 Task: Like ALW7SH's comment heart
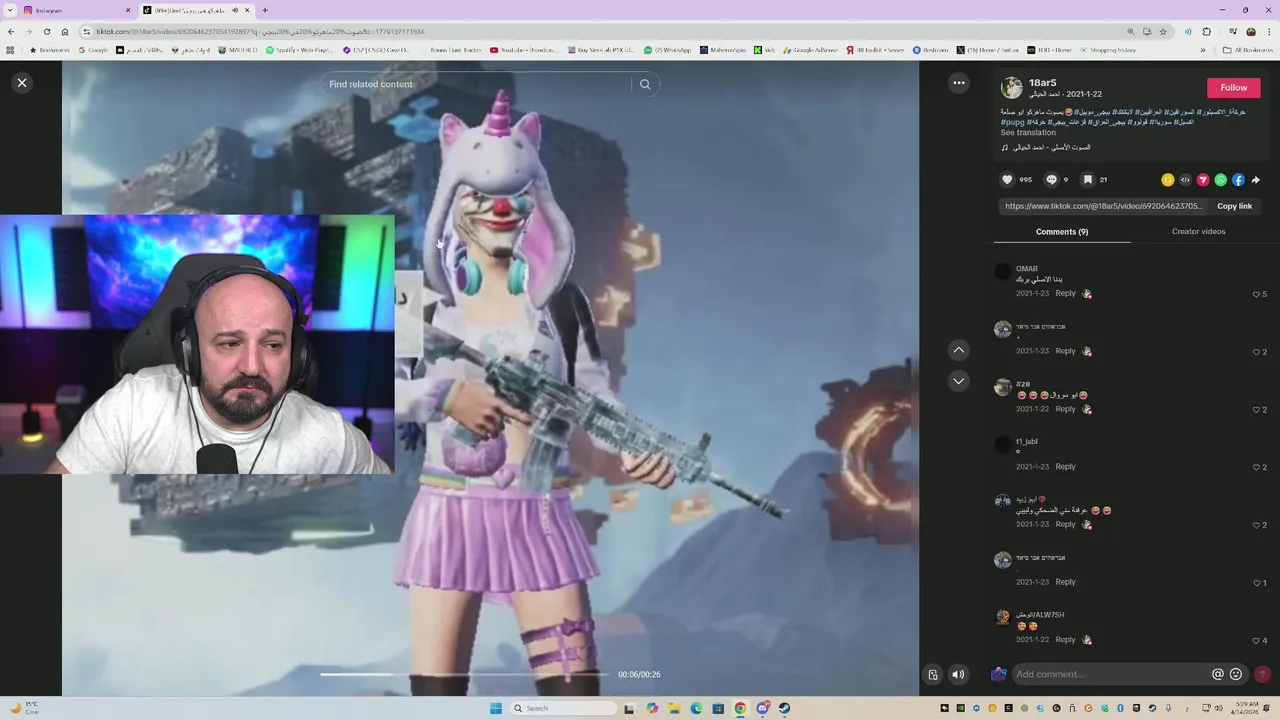coord(1256,640)
